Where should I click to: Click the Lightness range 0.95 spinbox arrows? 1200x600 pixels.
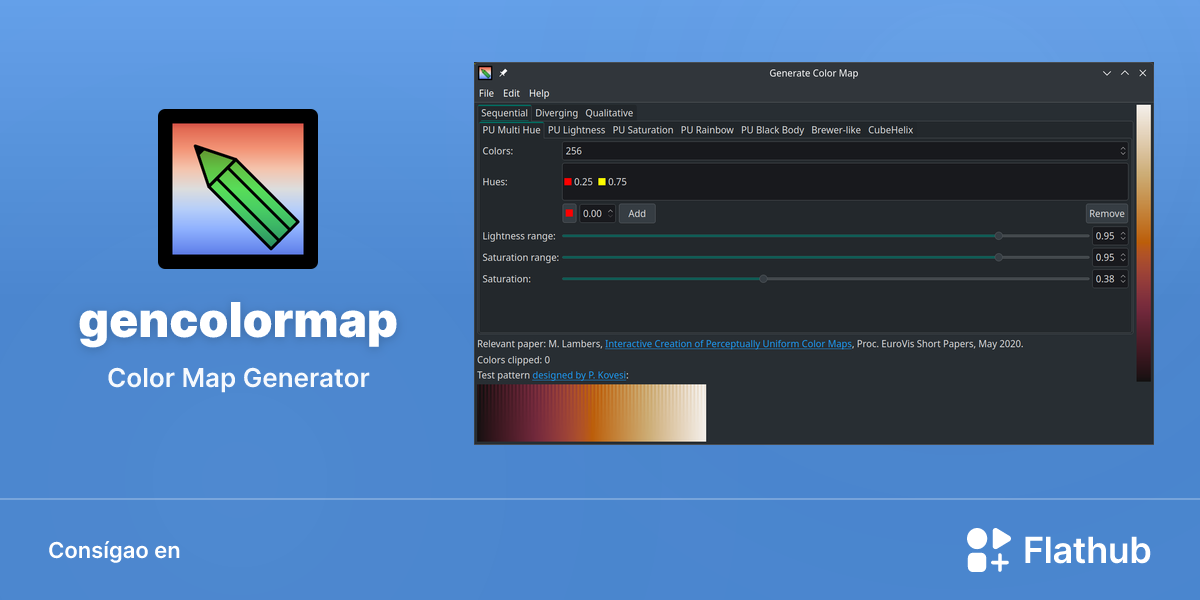1122,236
